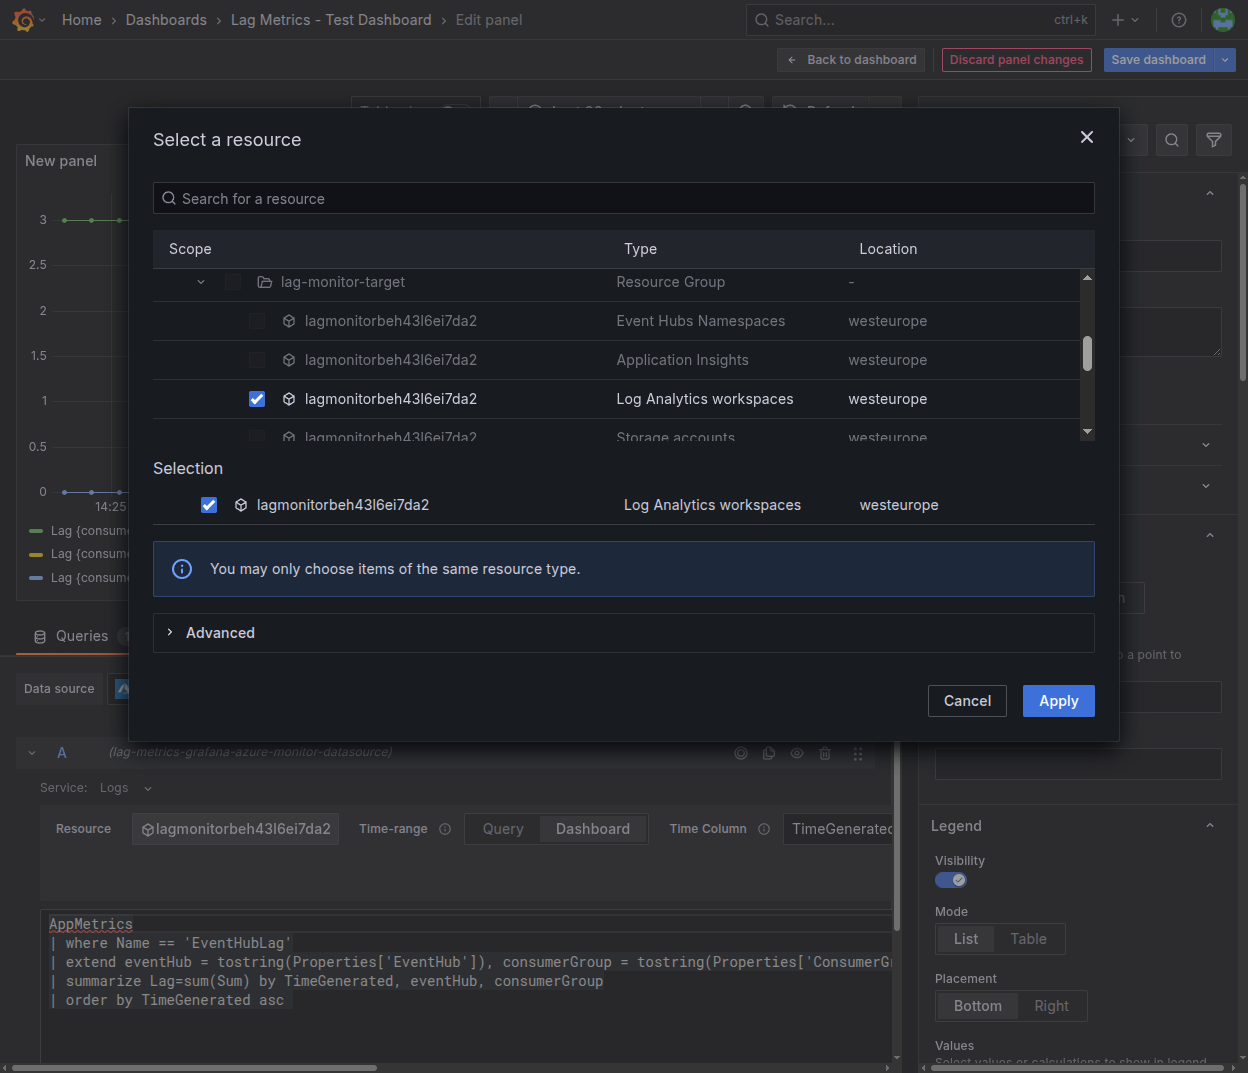Image resolution: width=1248 pixels, height=1073 pixels.
Task: Select Right legend placement
Action: click(1051, 1006)
